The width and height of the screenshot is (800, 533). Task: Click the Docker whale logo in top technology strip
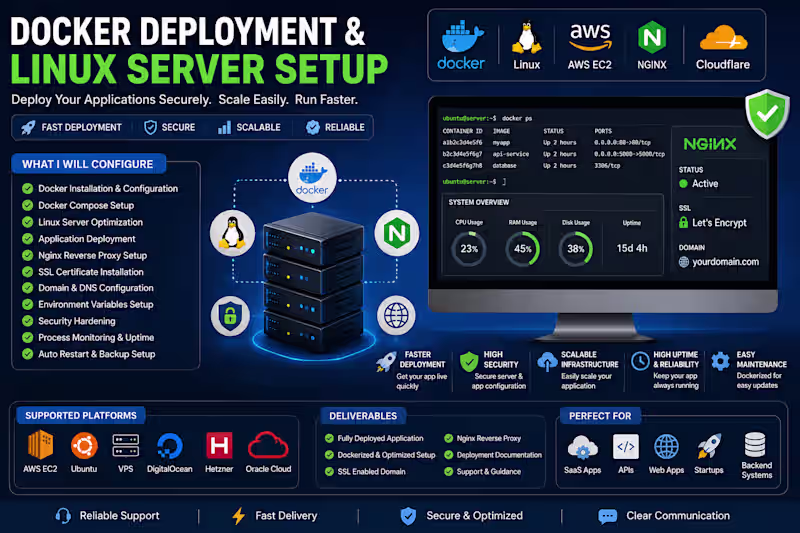462,37
